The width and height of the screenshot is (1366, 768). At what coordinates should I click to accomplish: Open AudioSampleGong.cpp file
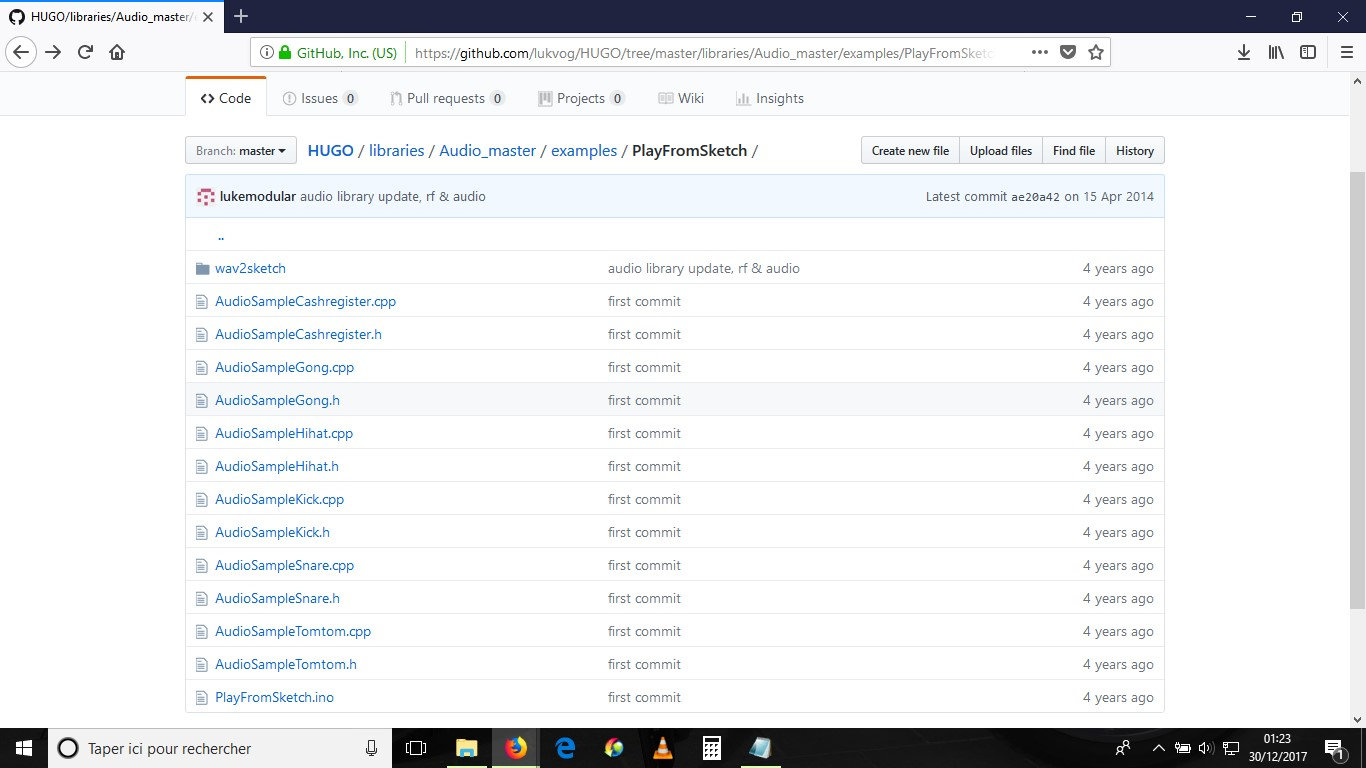(x=284, y=367)
